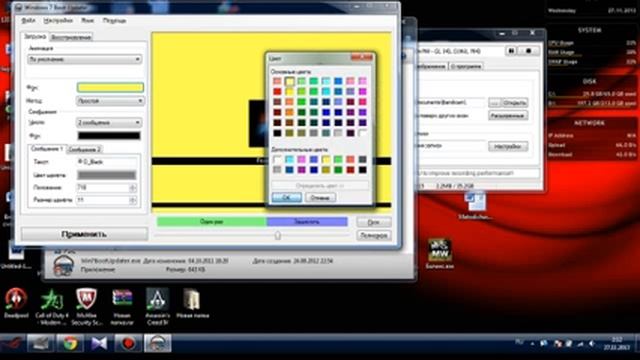
Task: Click the volume icon in the system tray
Action: (592, 344)
